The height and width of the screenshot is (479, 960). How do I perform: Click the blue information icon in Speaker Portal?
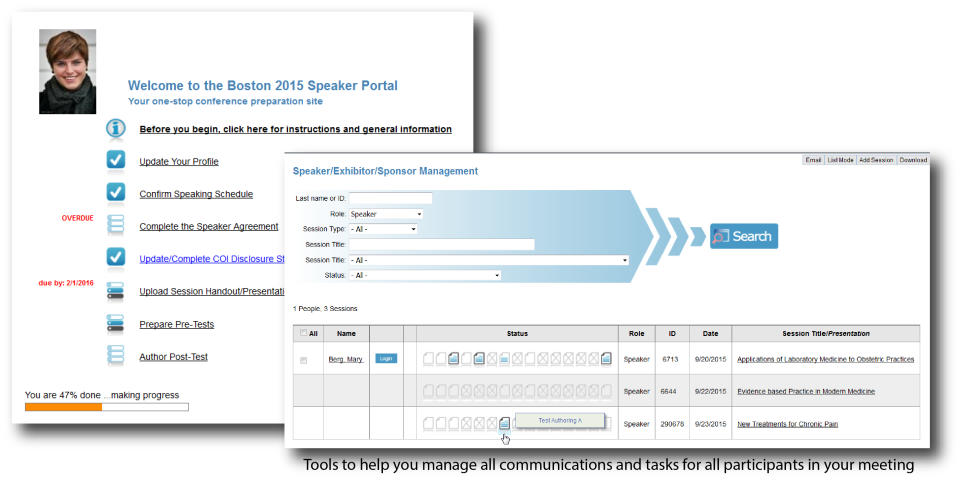pyautogui.click(x=116, y=129)
